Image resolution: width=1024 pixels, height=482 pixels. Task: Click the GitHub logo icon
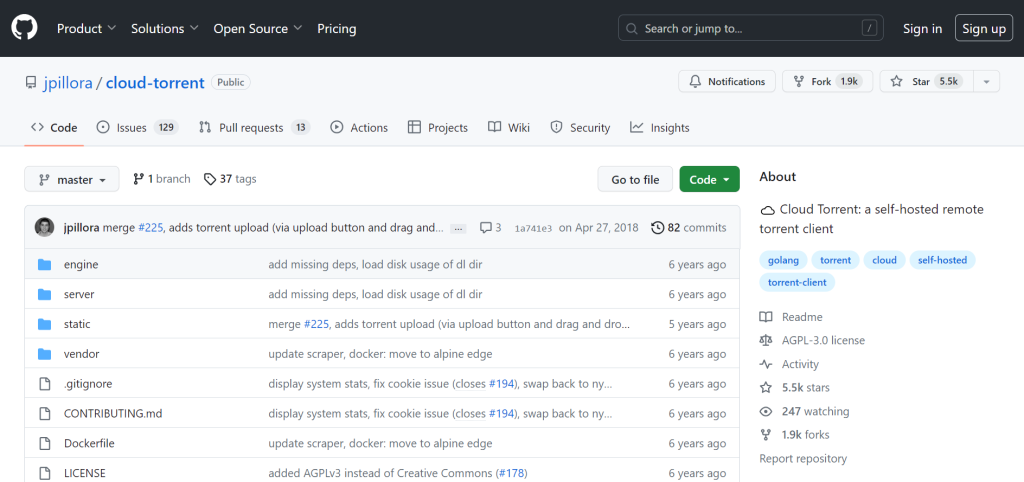click(x=24, y=29)
